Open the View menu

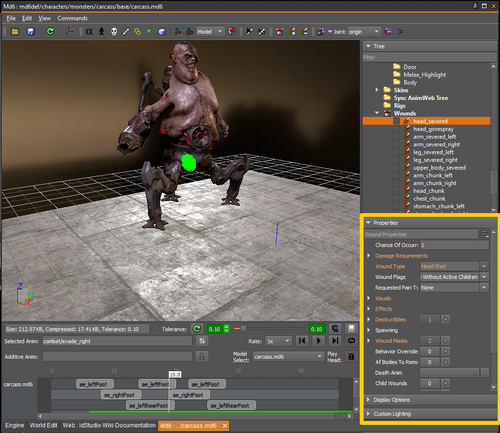pos(44,18)
